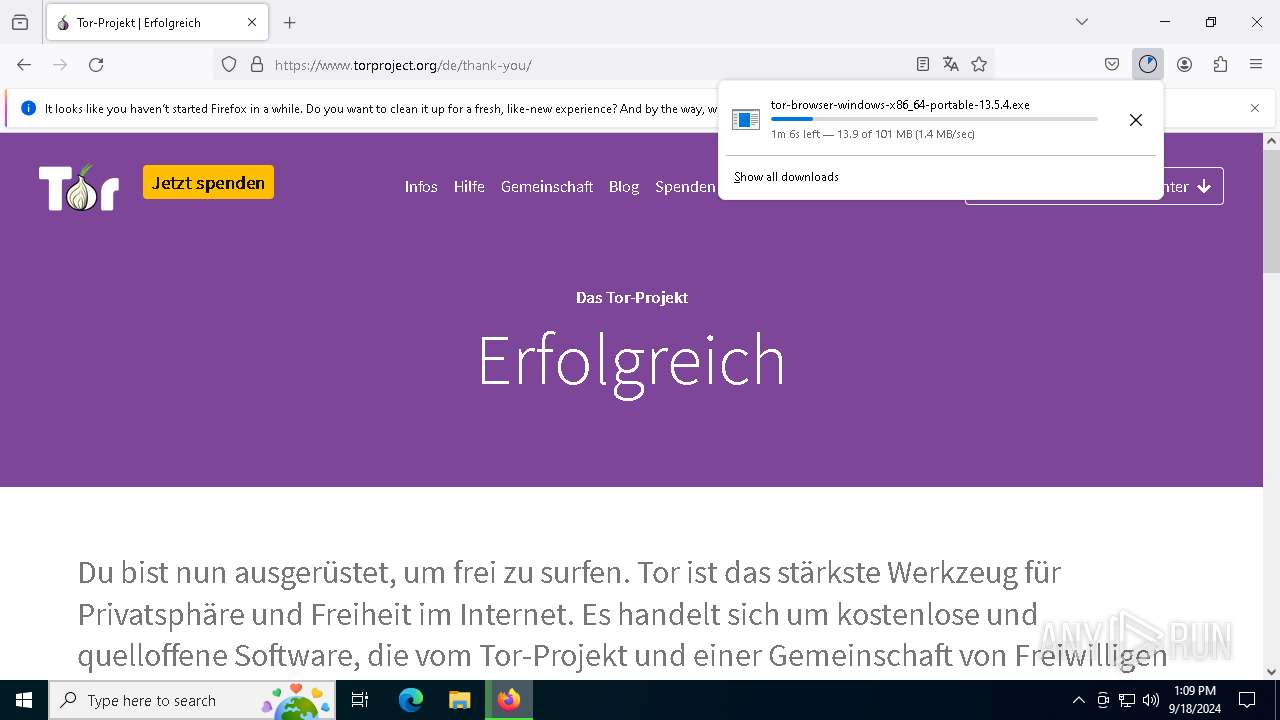
Task: Open the Infos menu item
Action: click(421, 187)
